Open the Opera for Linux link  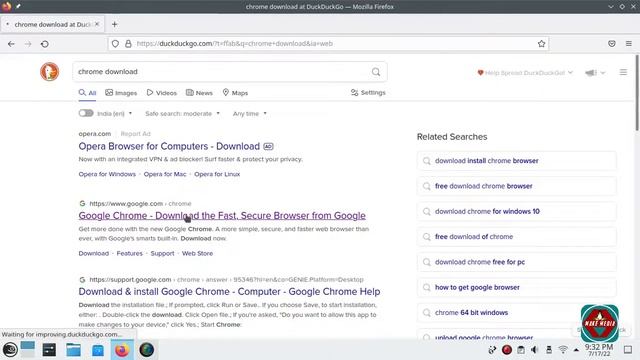(x=217, y=174)
